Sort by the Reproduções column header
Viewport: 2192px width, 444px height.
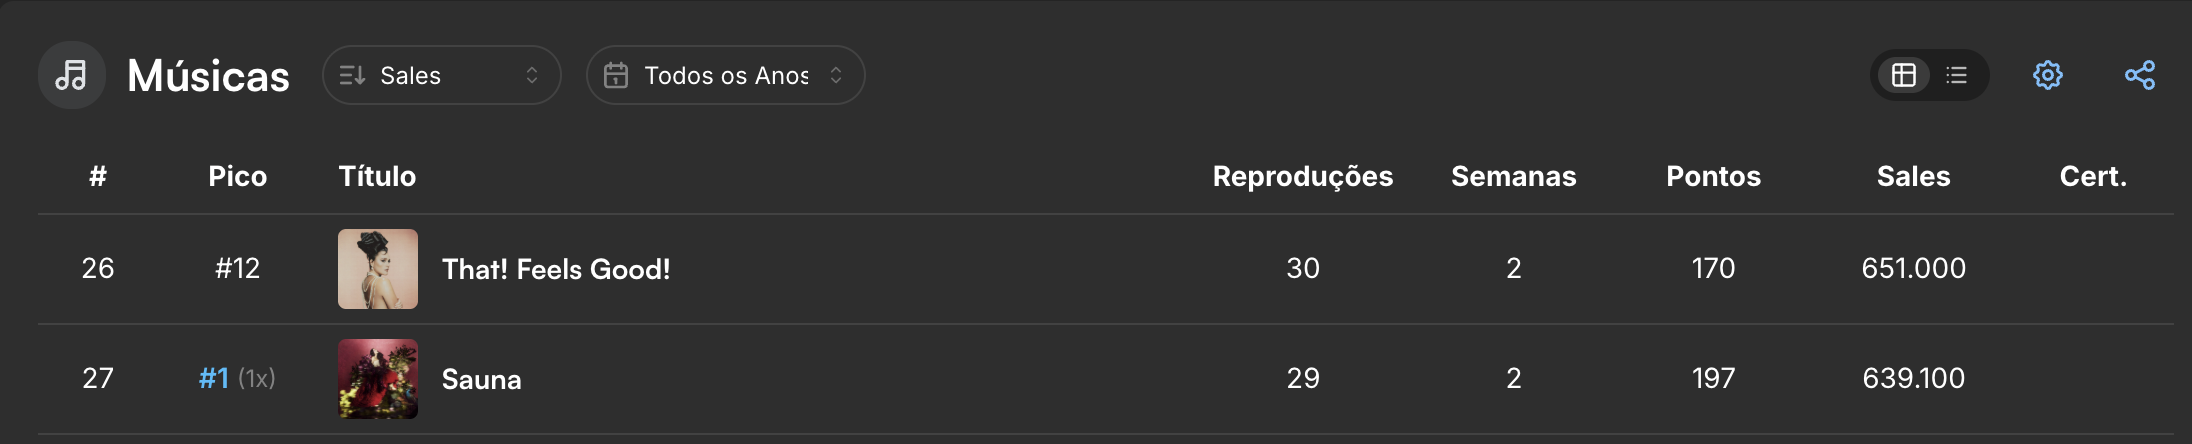tap(1302, 176)
